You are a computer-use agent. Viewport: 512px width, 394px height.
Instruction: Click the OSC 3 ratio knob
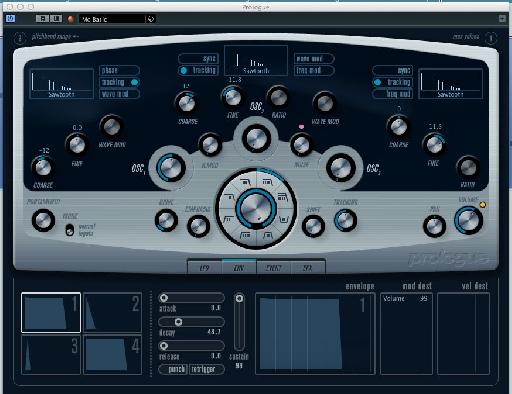tap(468, 167)
